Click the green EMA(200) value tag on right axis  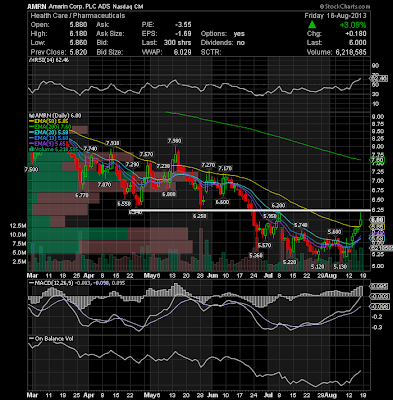coord(378,160)
